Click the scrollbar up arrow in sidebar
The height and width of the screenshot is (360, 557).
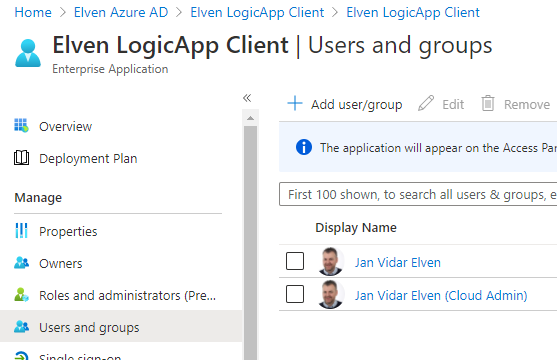coord(250,118)
